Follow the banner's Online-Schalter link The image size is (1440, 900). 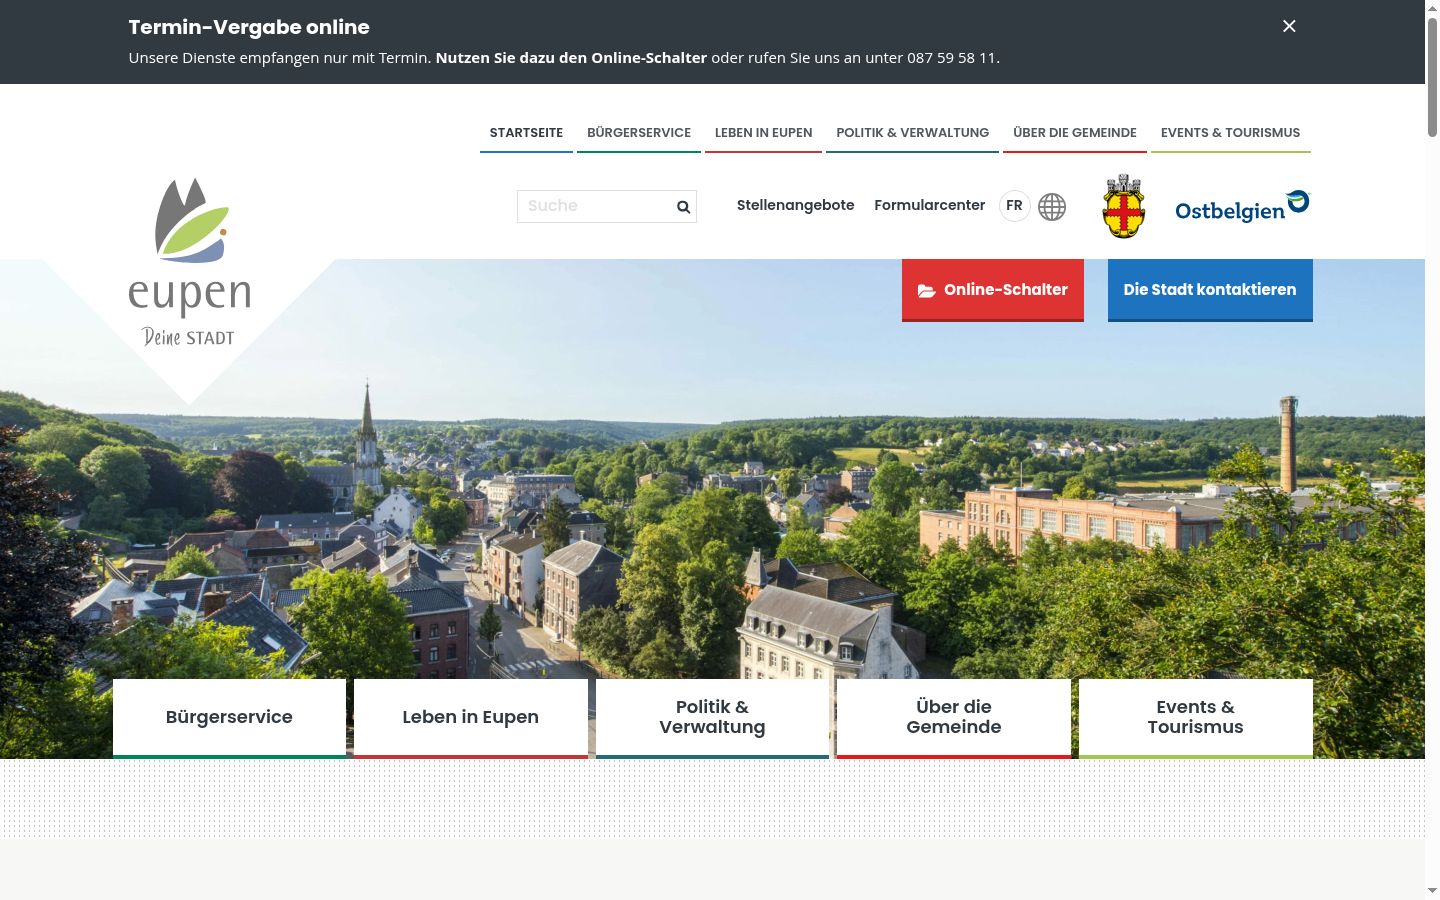(x=571, y=58)
